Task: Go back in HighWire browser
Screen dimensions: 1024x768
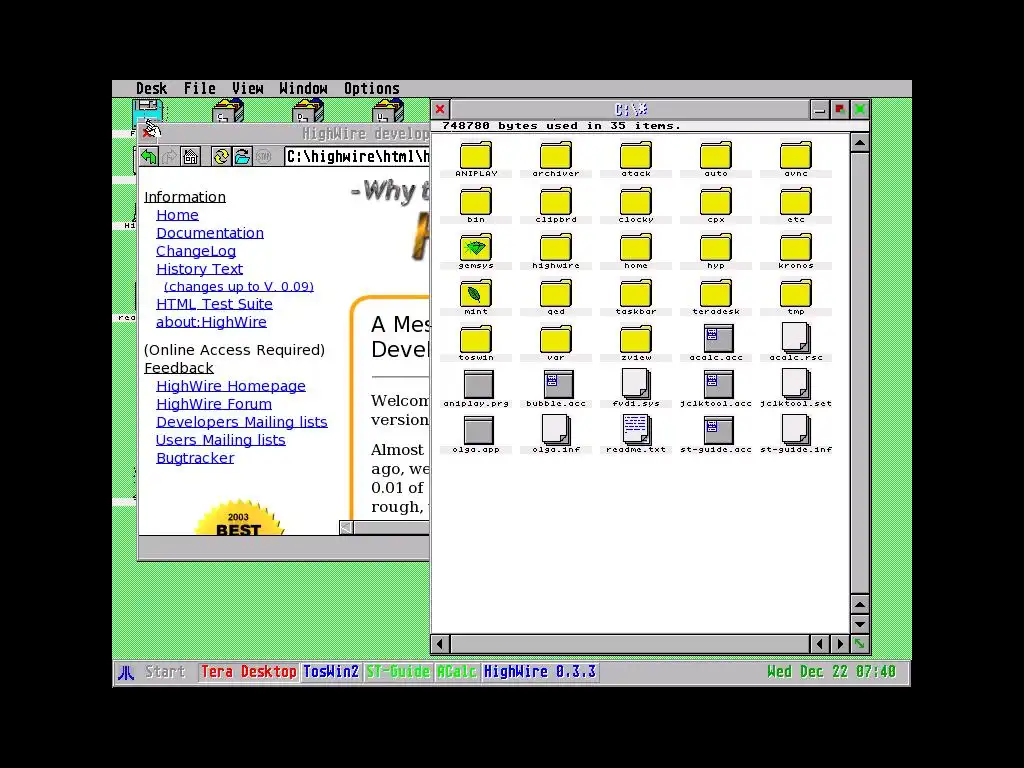Action: tap(149, 157)
